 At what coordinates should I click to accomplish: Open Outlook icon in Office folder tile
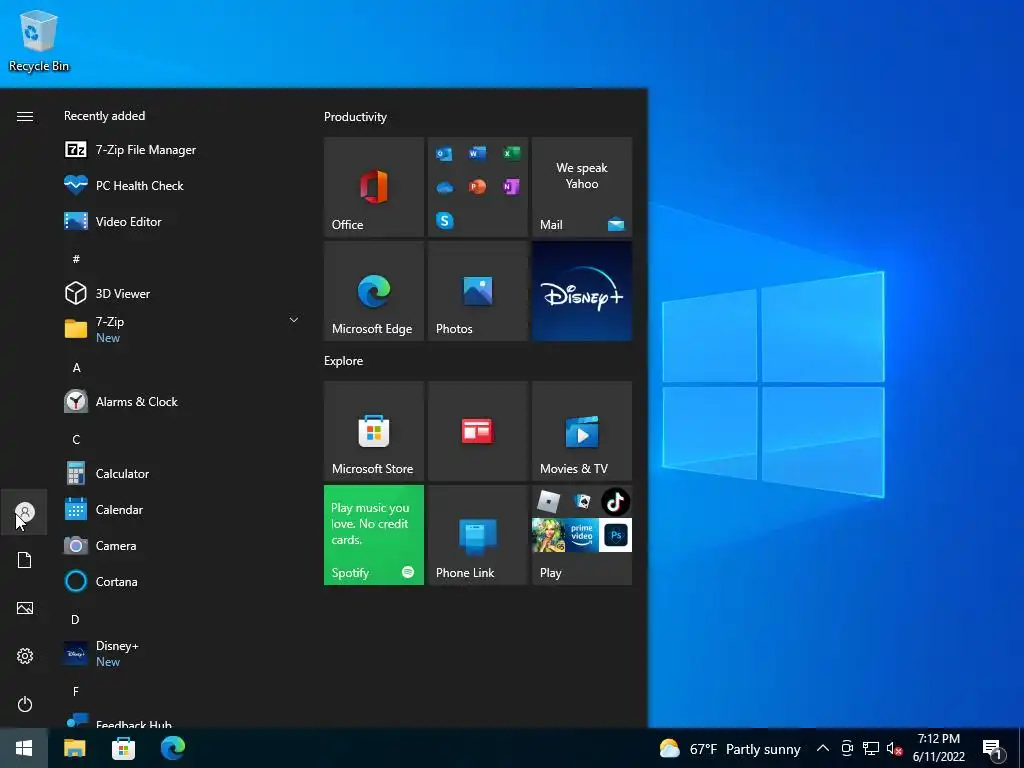(444, 154)
